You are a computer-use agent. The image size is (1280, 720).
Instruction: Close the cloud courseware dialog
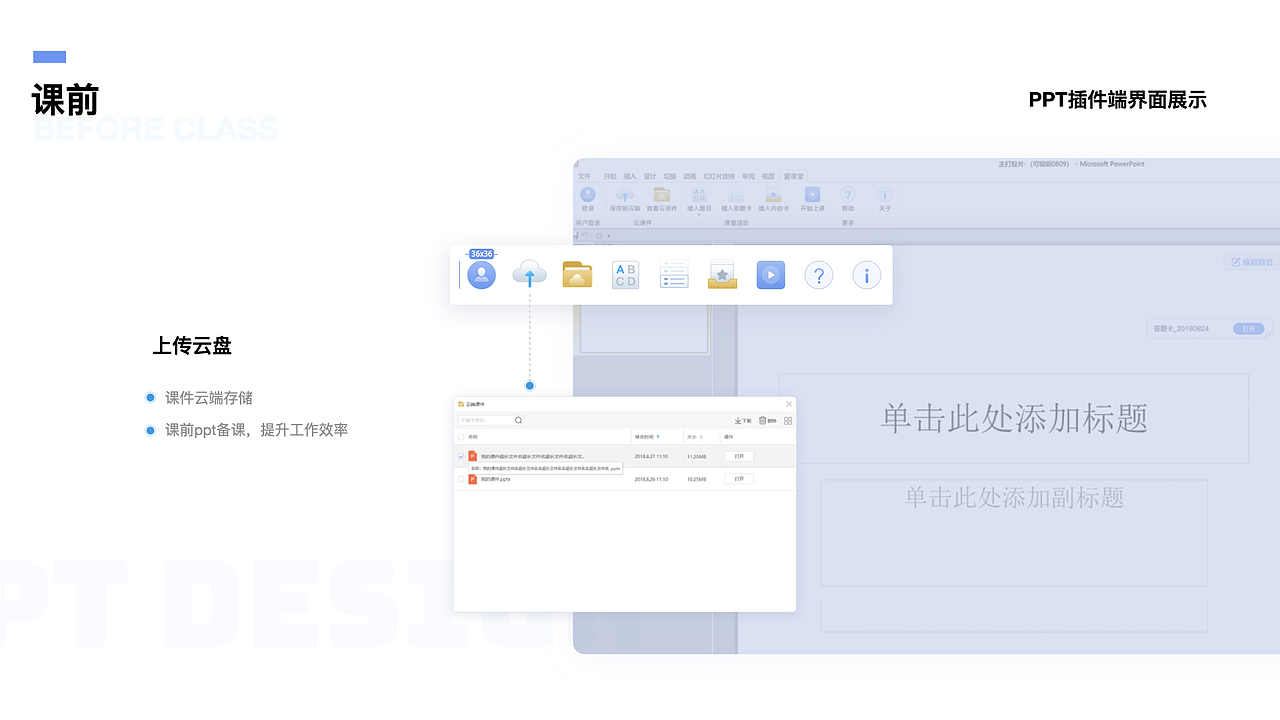[789, 404]
